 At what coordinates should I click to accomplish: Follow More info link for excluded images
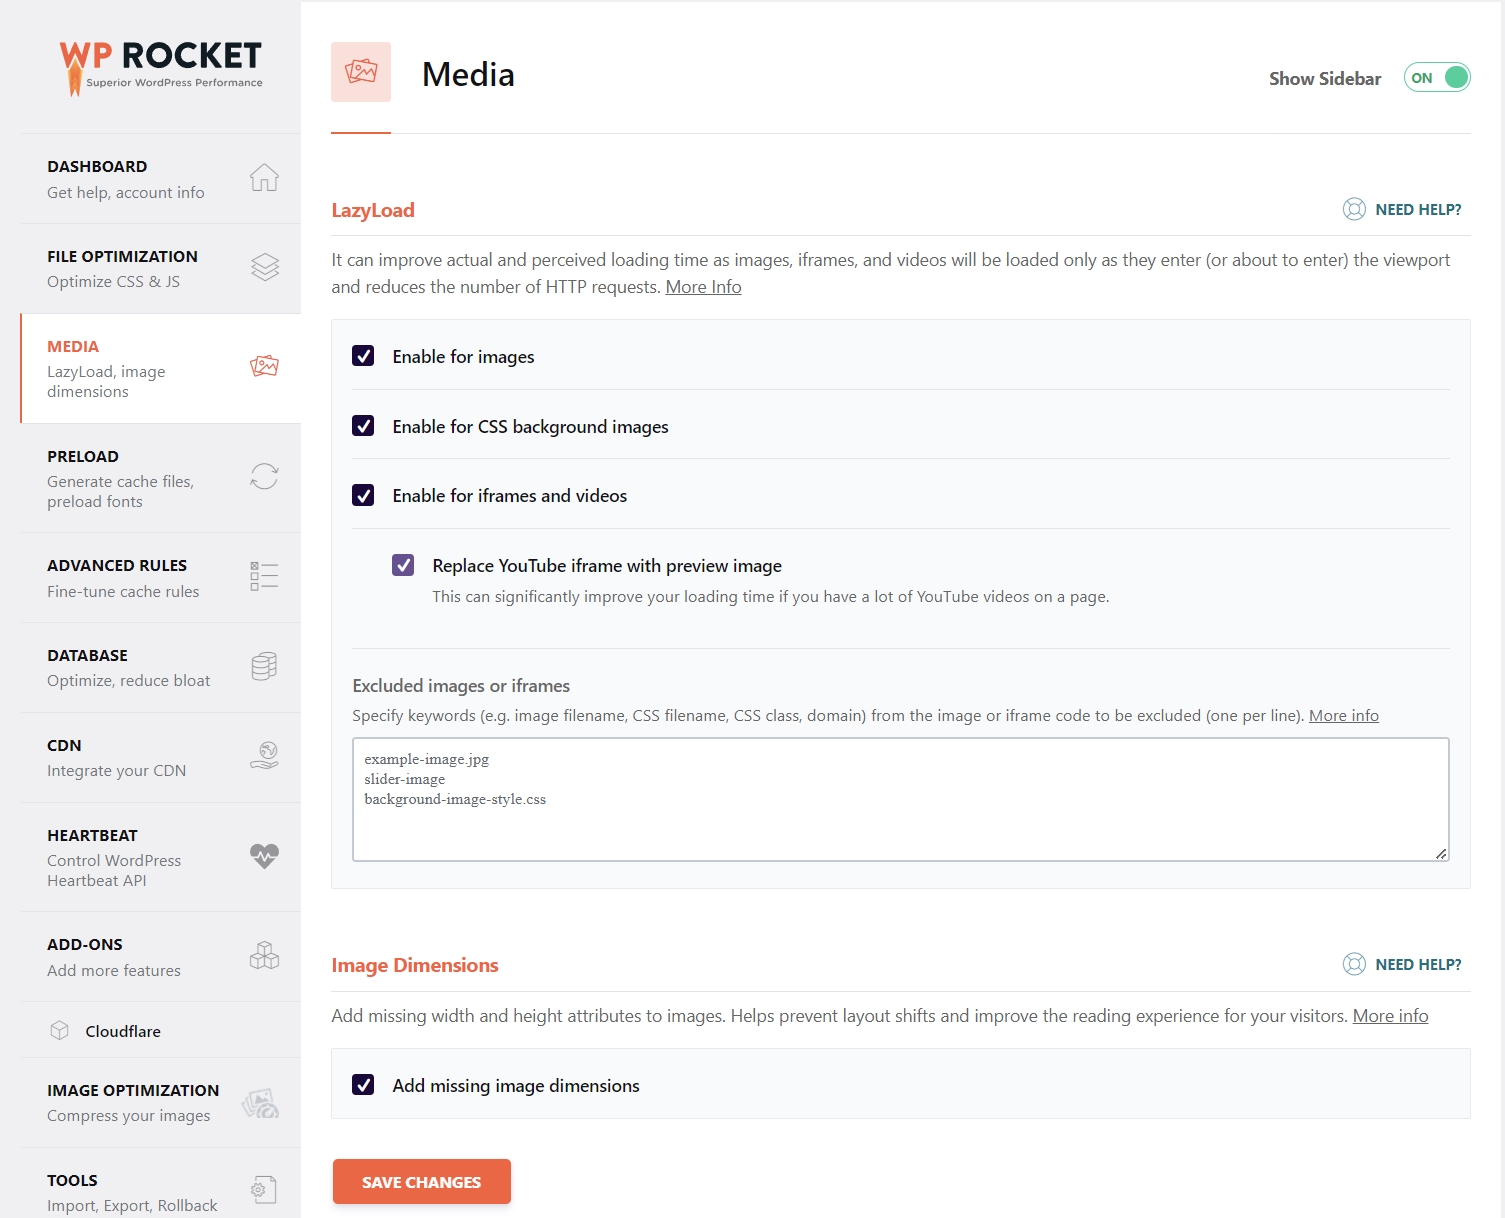point(1344,715)
